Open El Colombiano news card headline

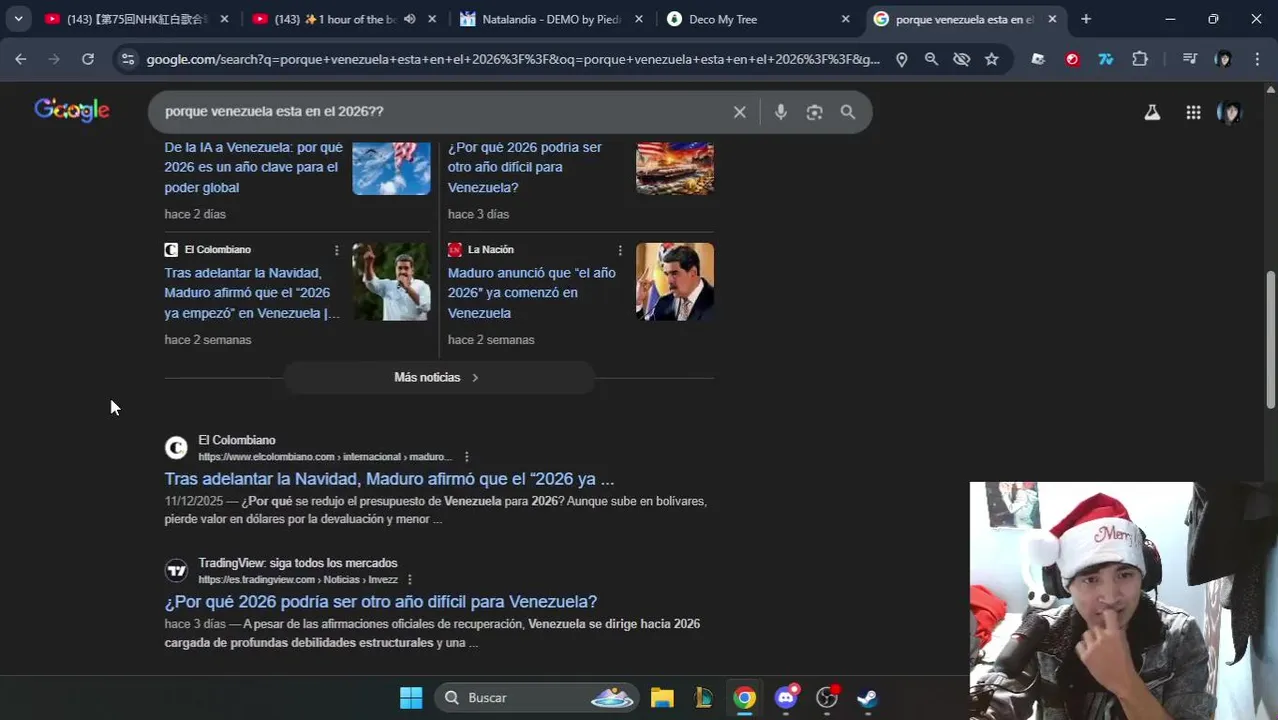[252, 293]
